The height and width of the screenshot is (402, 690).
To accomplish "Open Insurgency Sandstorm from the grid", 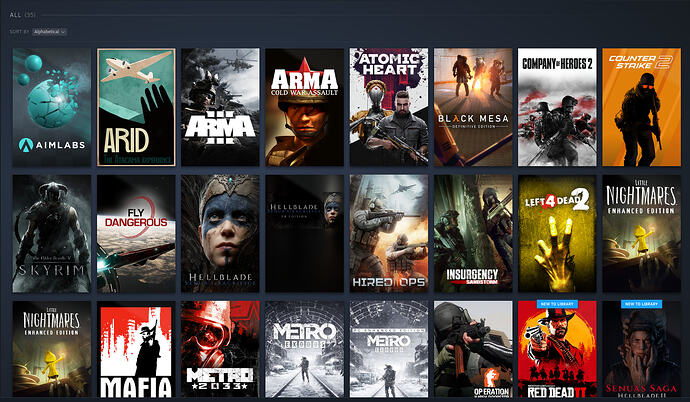I will pyautogui.click(x=472, y=233).
